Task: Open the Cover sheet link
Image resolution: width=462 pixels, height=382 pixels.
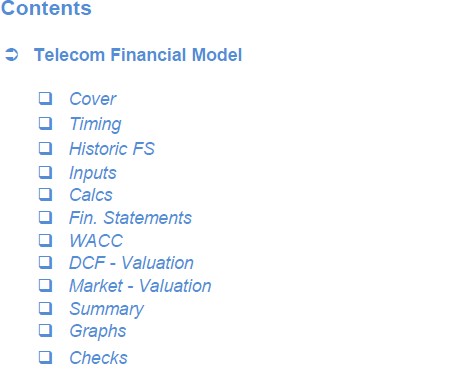Action: pyautogui.click(x=93, y=99)
